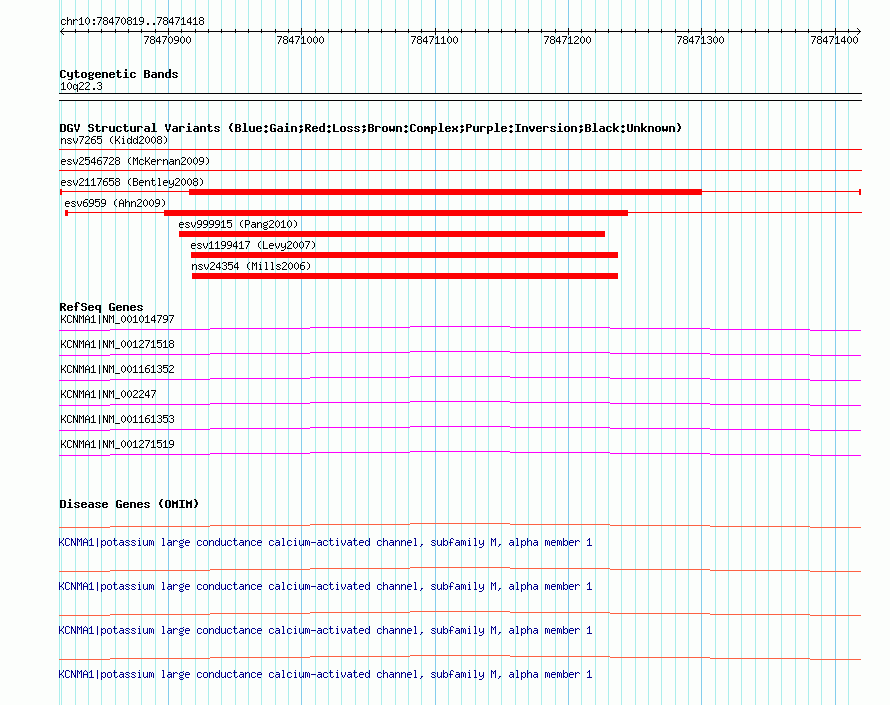Screen dimensions: 890x705
Task: Click the 78471000 ruler tick label
Action: click(300, 40)
